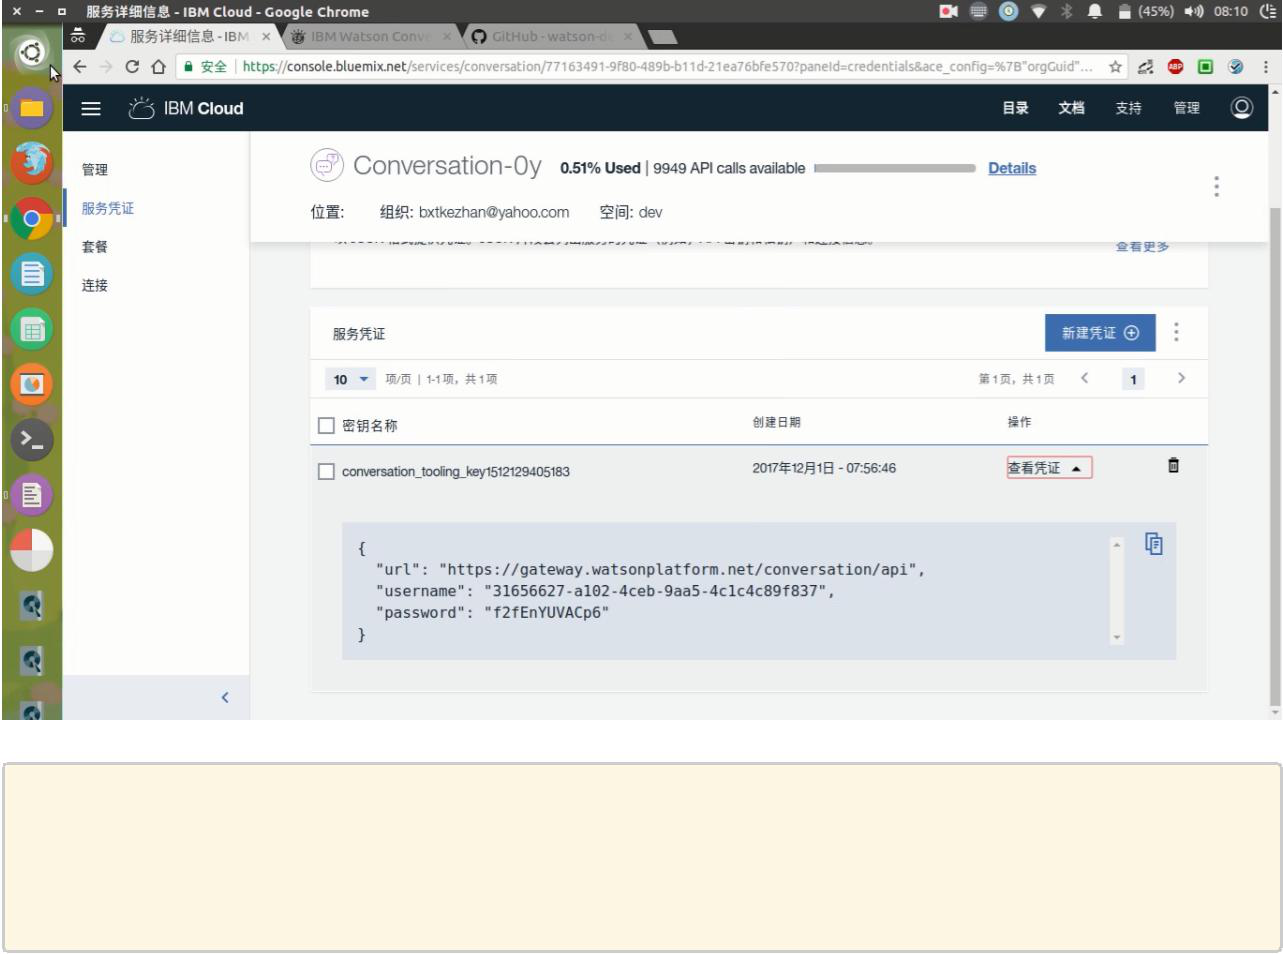Bookmark this page with the star
Screen dimensions: 1283x954
1114,67
